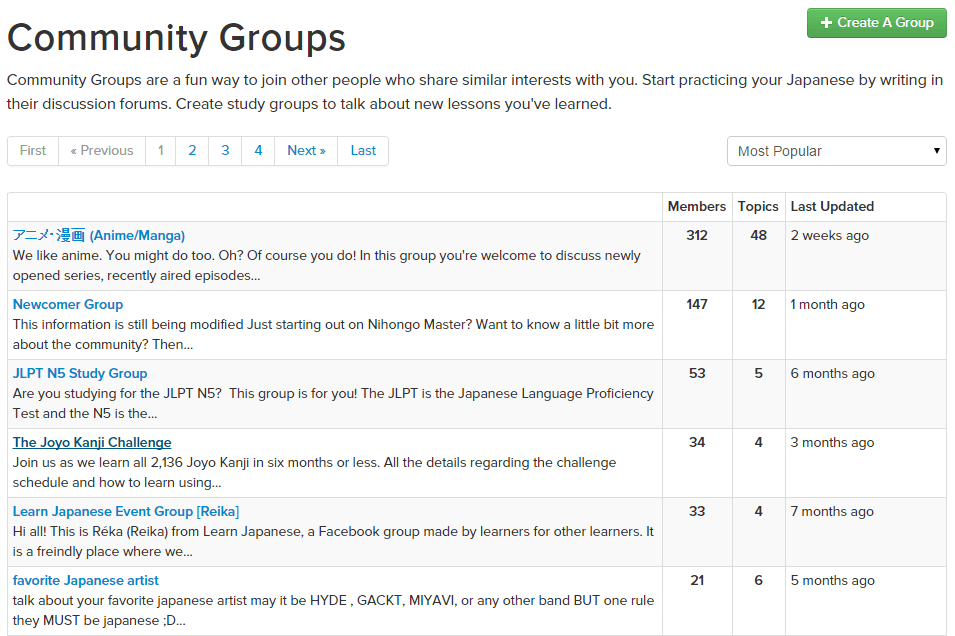Visit the JLPT N5 Study Group

[x=80, y=373]
